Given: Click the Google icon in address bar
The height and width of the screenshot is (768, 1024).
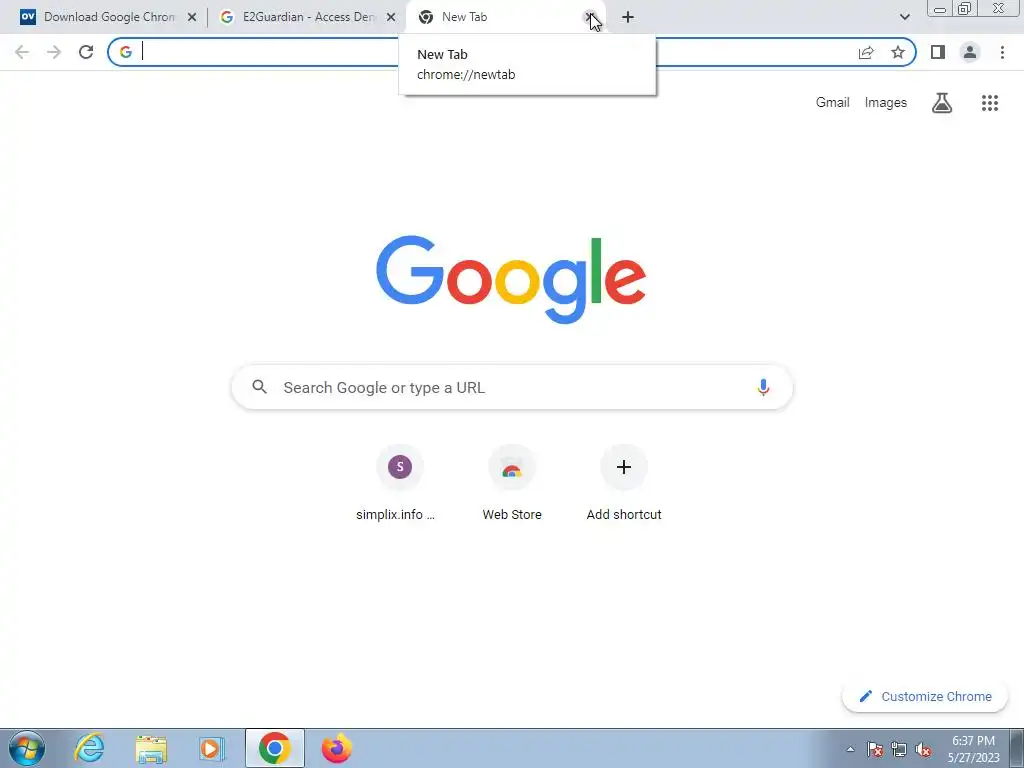Looking at the screenshot, I should point(125,52).
